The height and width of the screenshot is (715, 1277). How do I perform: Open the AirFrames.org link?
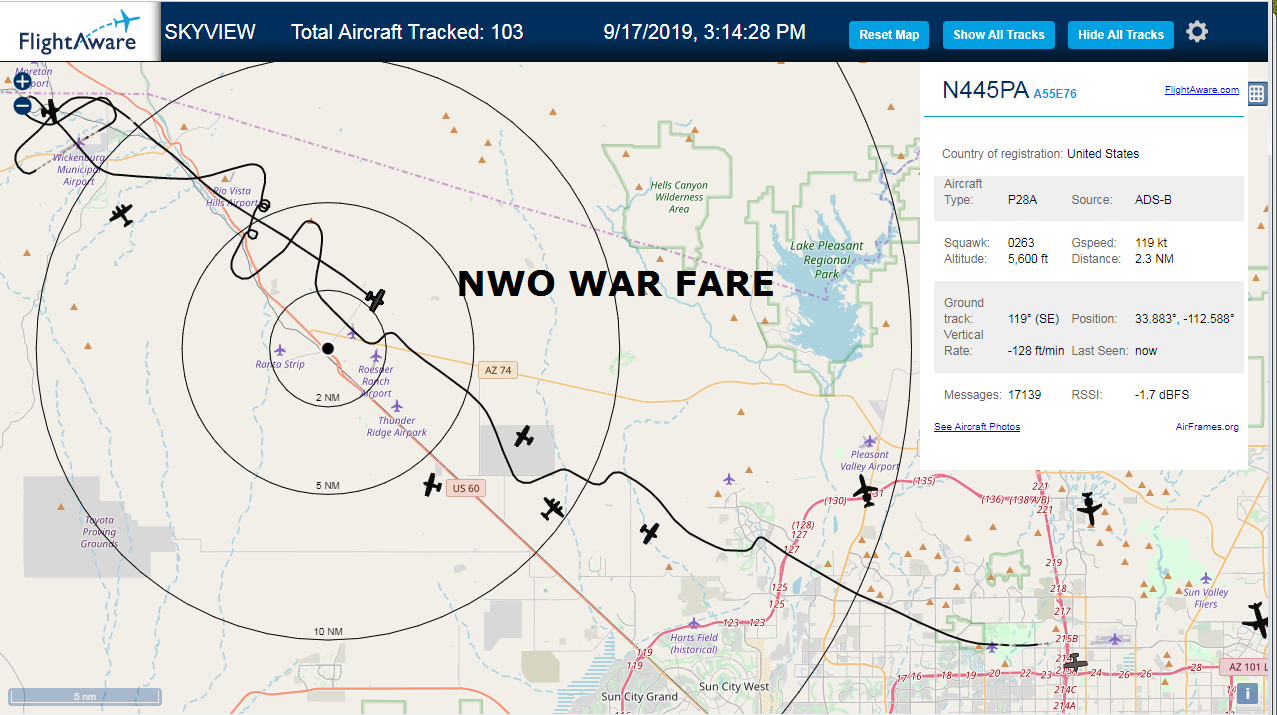click(x=1207, y=427)
